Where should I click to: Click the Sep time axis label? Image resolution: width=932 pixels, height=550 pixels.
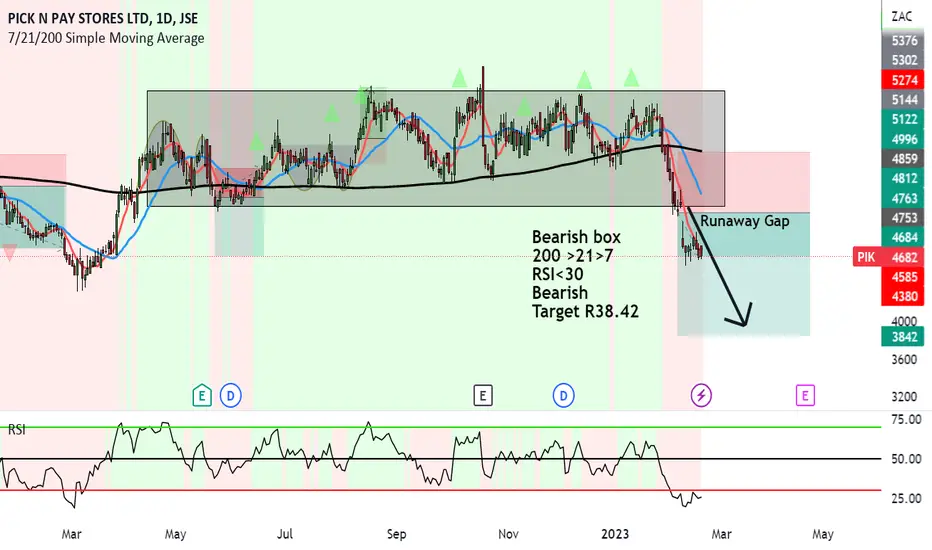(396, 534)
